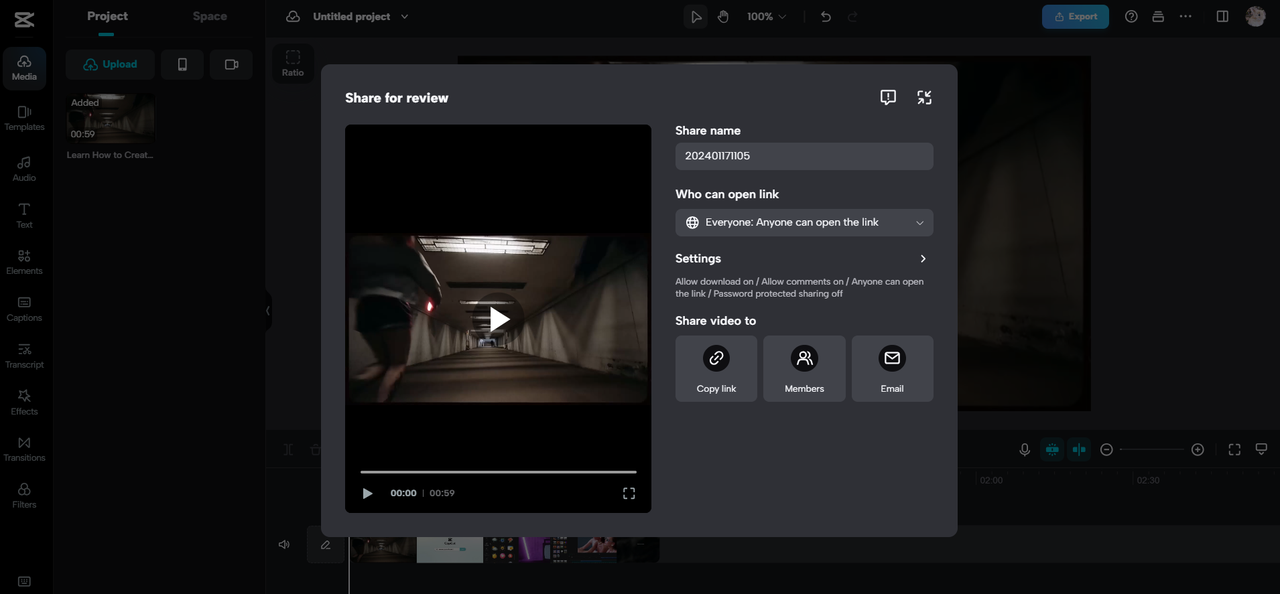This screenshot has width=1280, height=594.
Task: Open the help question mark icon
Action: point(1131,16)
